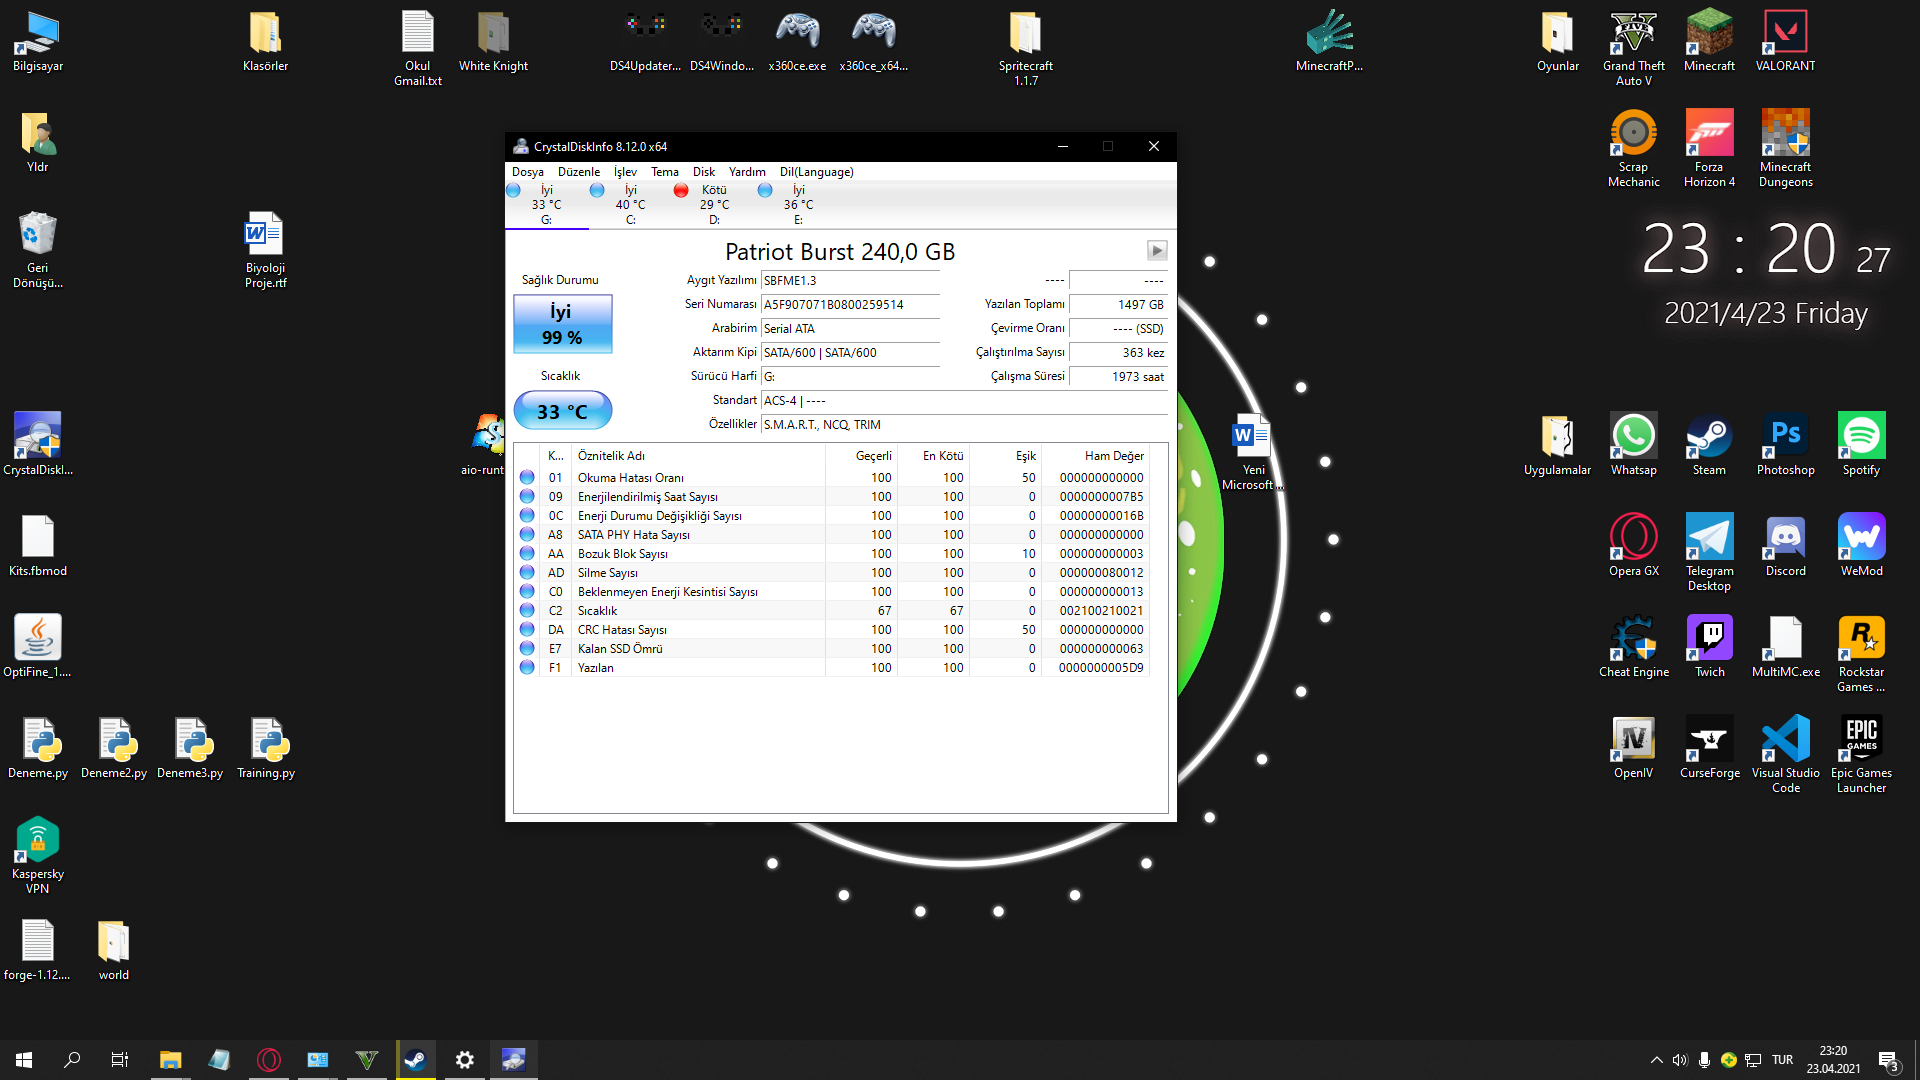Launch the Twich shortcut

(x=1709, y=646)
